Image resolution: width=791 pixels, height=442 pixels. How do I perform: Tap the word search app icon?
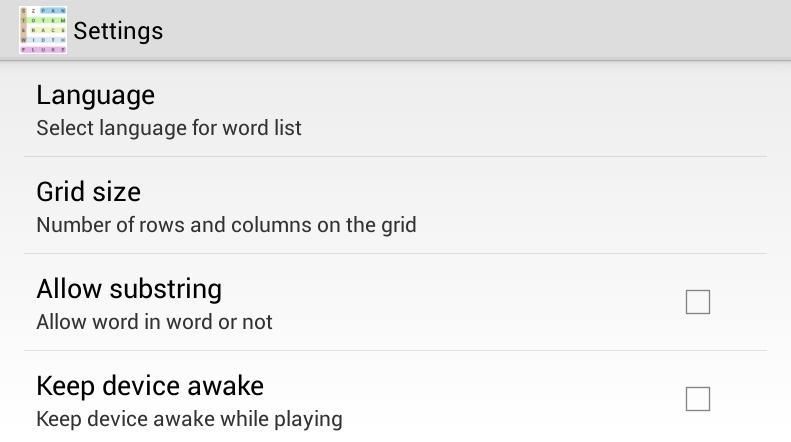pyautogui.click(x=43, y=30)
